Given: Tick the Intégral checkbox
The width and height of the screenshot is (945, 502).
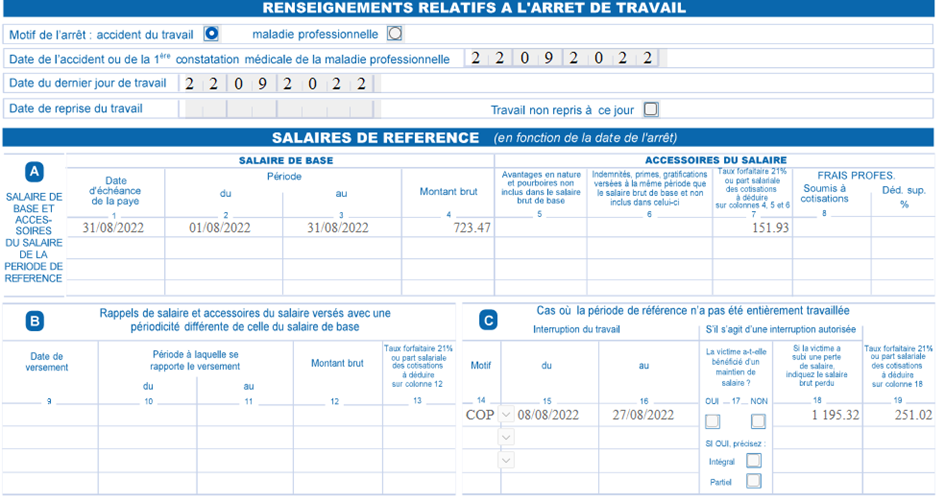Looking at the screenshot, I should [x=753, y=461].
